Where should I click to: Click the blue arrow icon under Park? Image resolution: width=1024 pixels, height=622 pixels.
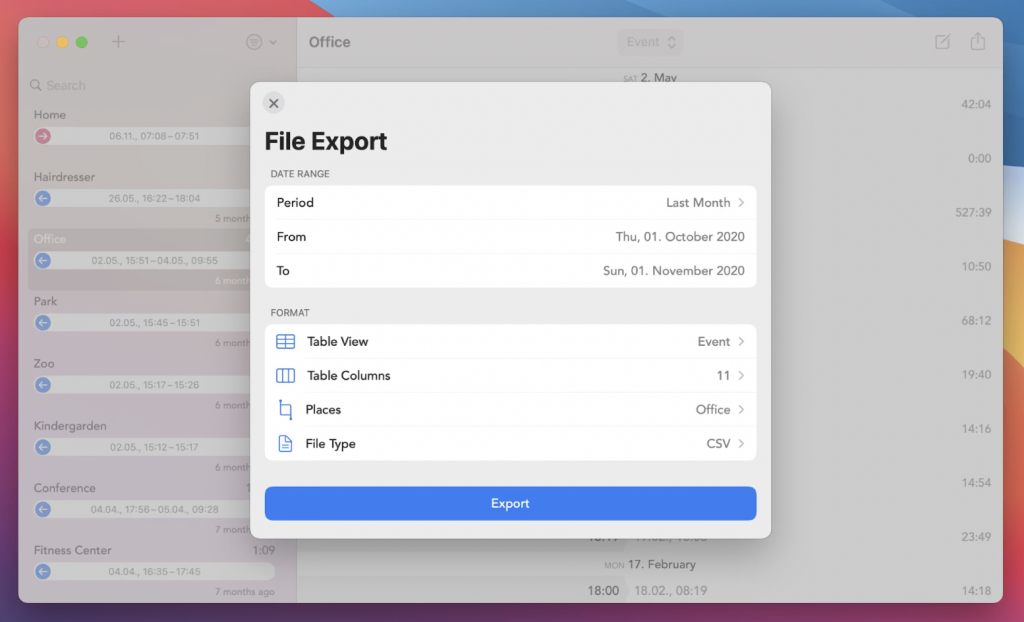43,322
